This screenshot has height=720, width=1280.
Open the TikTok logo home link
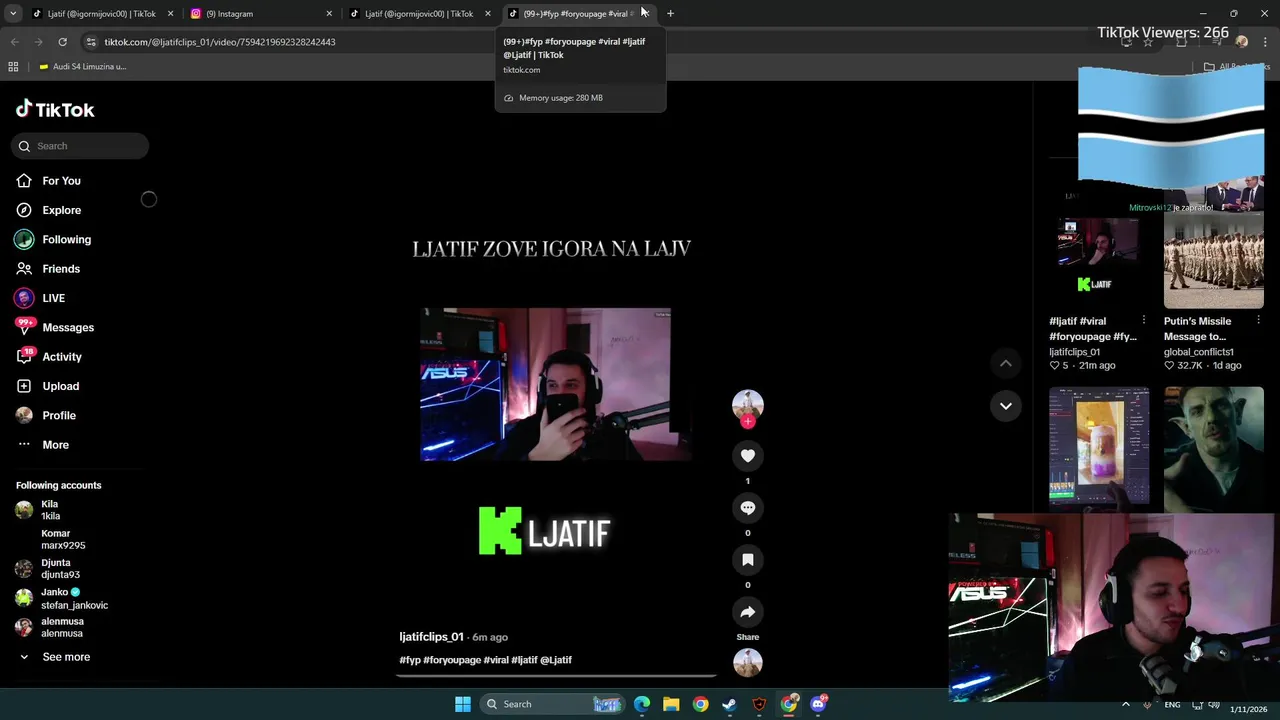click(x=55, y=109)
